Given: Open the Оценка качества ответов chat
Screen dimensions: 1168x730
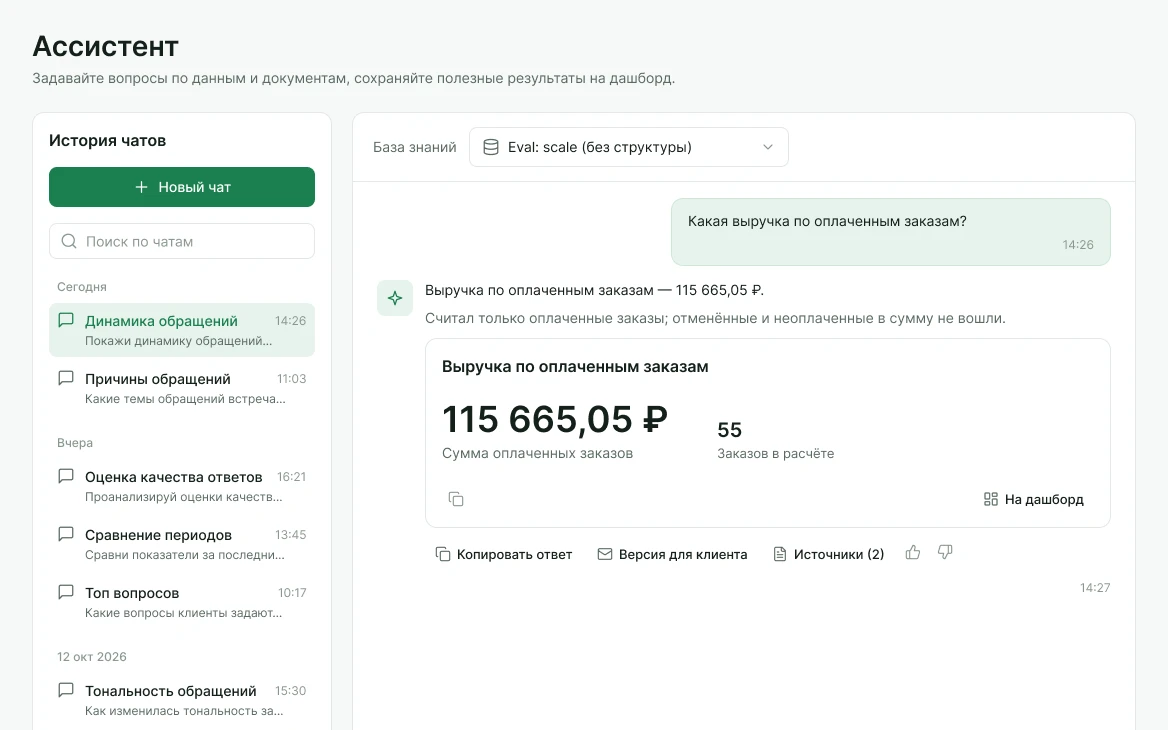Looking at the screenshot, I should click(182, 486).
